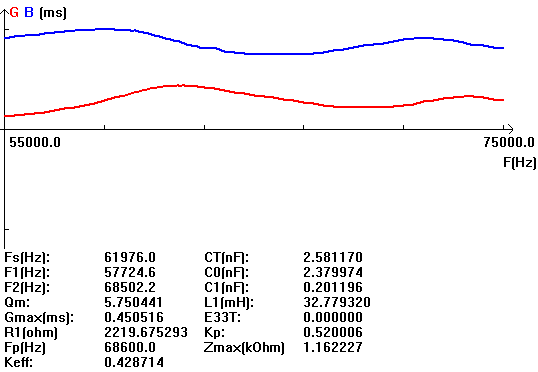Click the blue B legend letter
This screenshot has width=538, height=372.
(29, 13)
